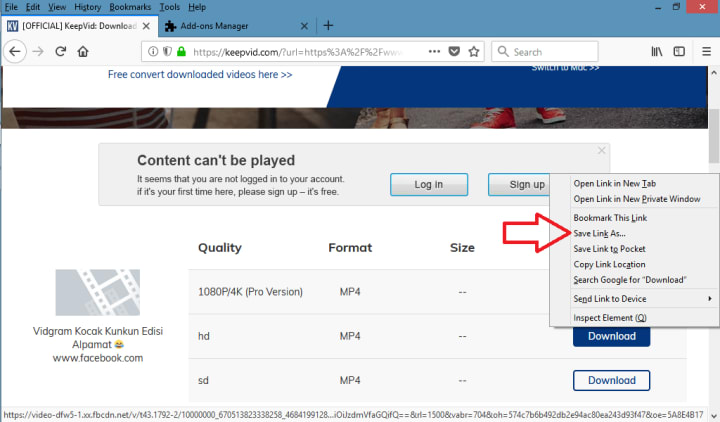Image resolution: width=720 pixels, height=422 pixels.
Task: Open tracking protection shield icon
Action: coord(167,51)
